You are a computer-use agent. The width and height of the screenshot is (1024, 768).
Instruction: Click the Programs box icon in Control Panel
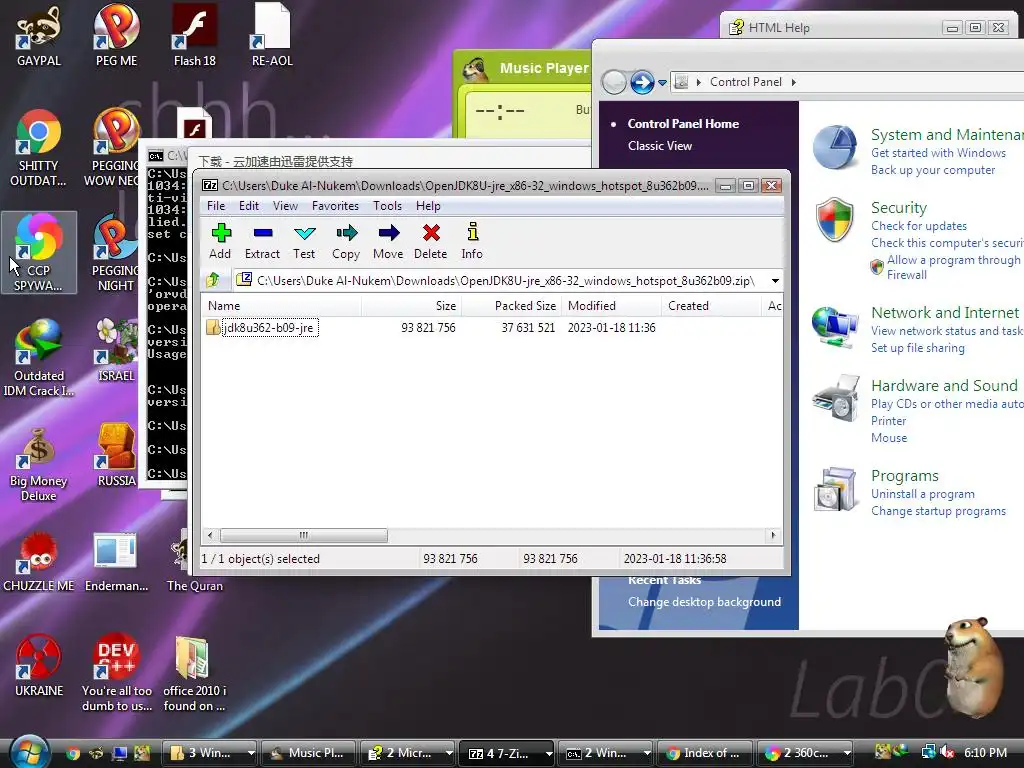(835, 488)
